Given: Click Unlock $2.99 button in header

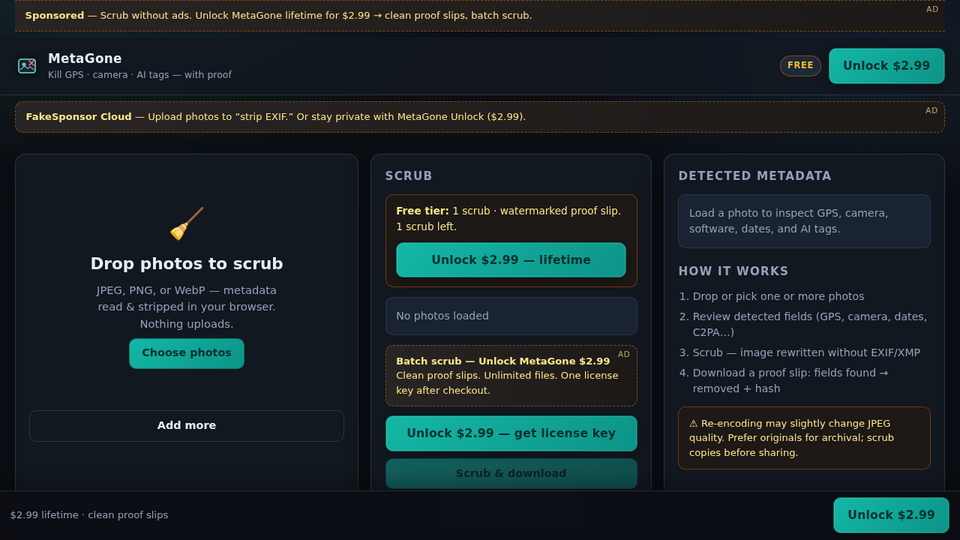Looking at the screenshot, I should click(x=887, y=66).
